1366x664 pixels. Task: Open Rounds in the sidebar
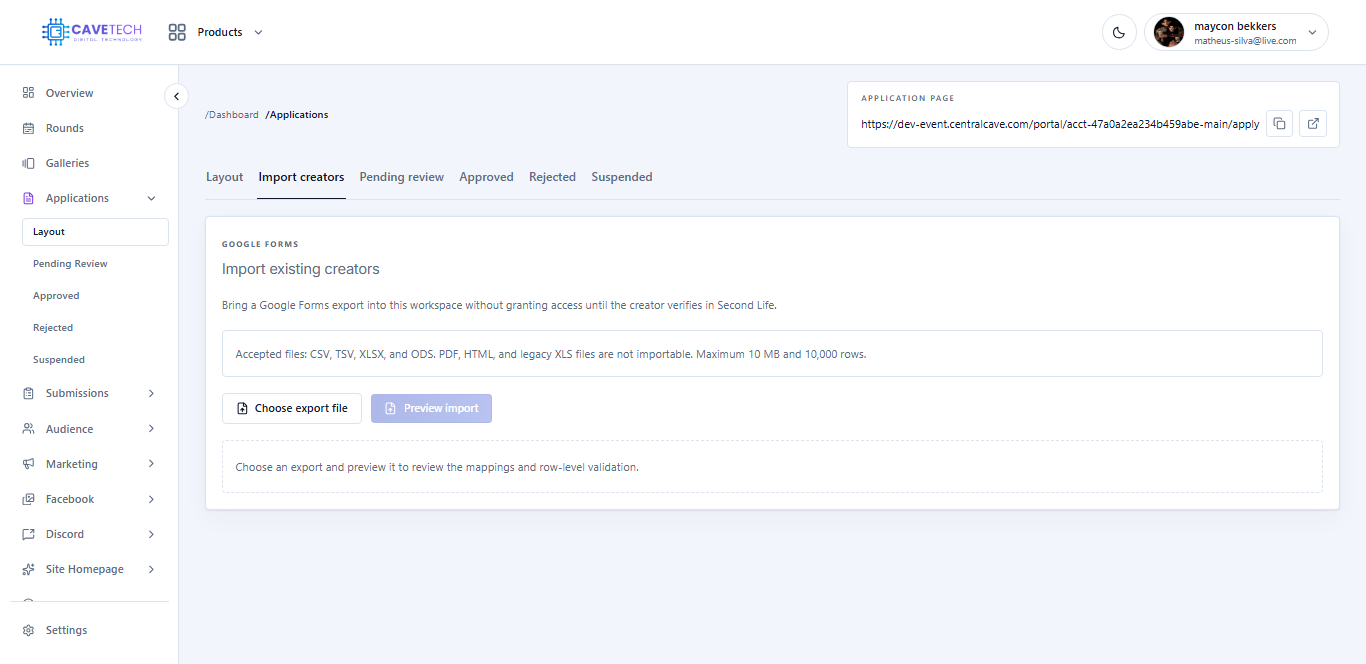coord(65,128)
